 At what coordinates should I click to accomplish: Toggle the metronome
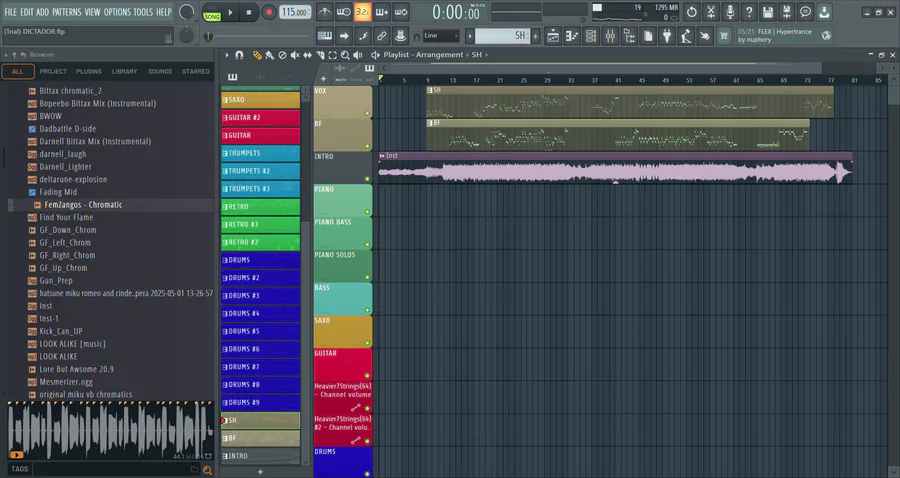pos(324,11)
